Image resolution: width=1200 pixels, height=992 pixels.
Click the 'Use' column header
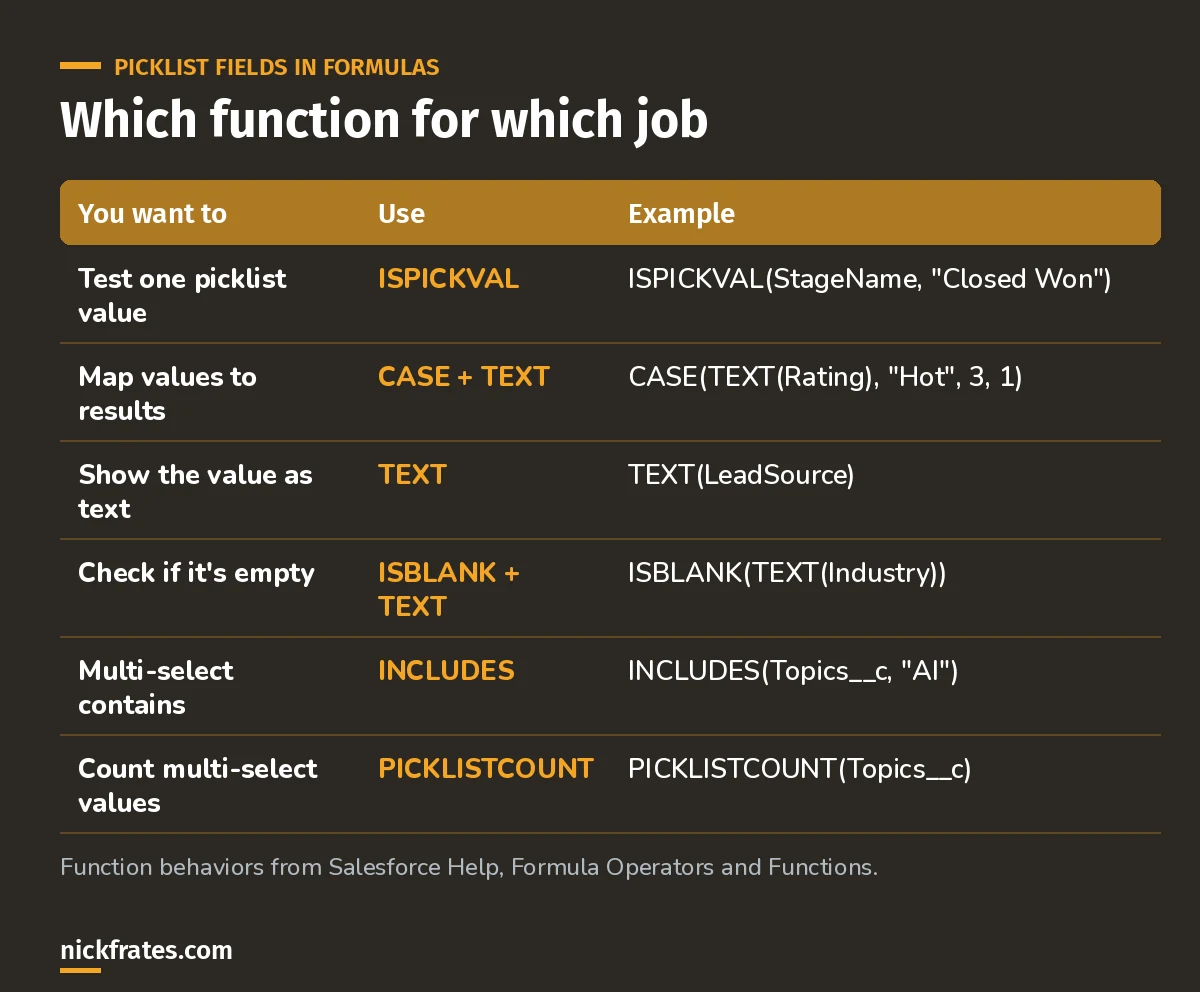[x=401, y=213]
